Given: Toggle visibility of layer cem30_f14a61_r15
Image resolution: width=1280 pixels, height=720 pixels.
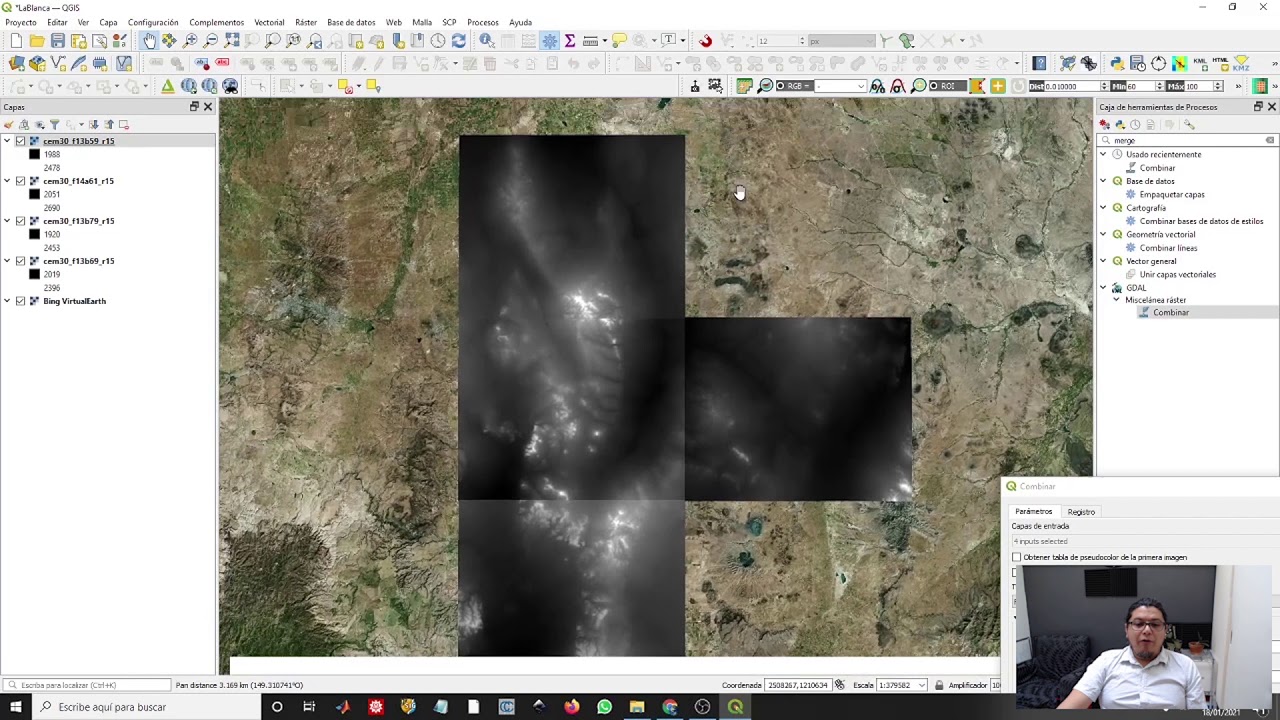Looking at the screenshot, I should point(20,181).
